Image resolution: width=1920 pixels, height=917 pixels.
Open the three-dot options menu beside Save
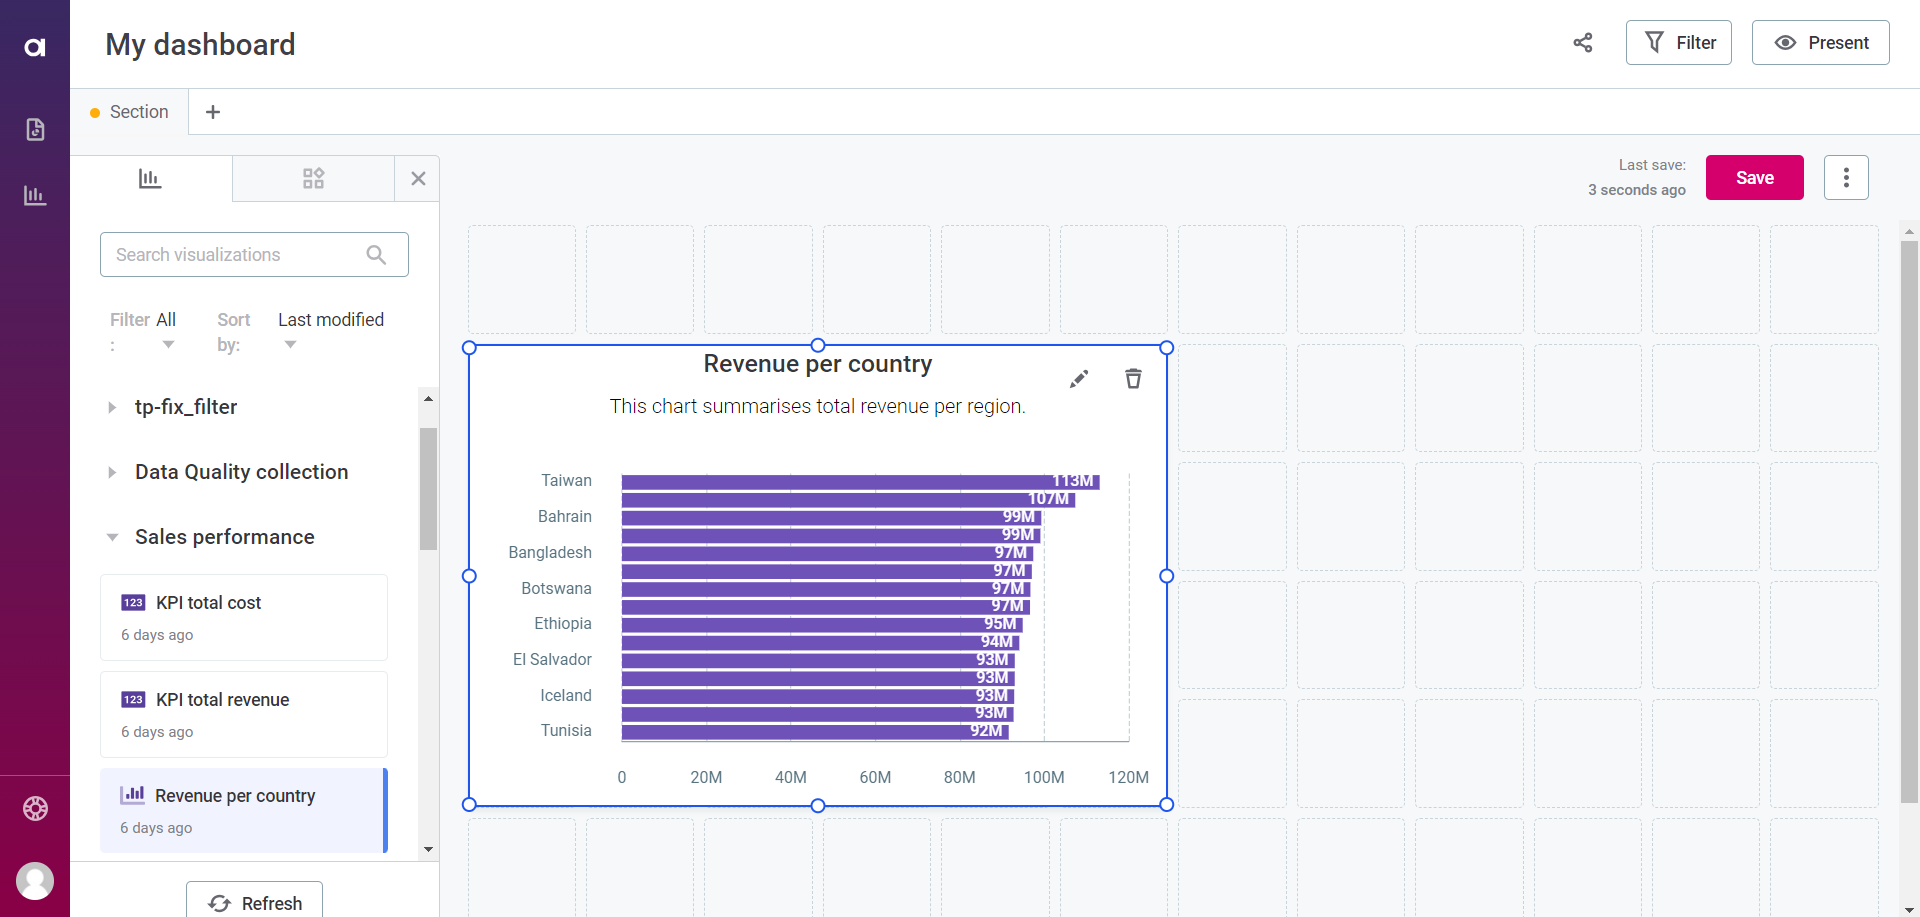click(x=1846, y=177)
